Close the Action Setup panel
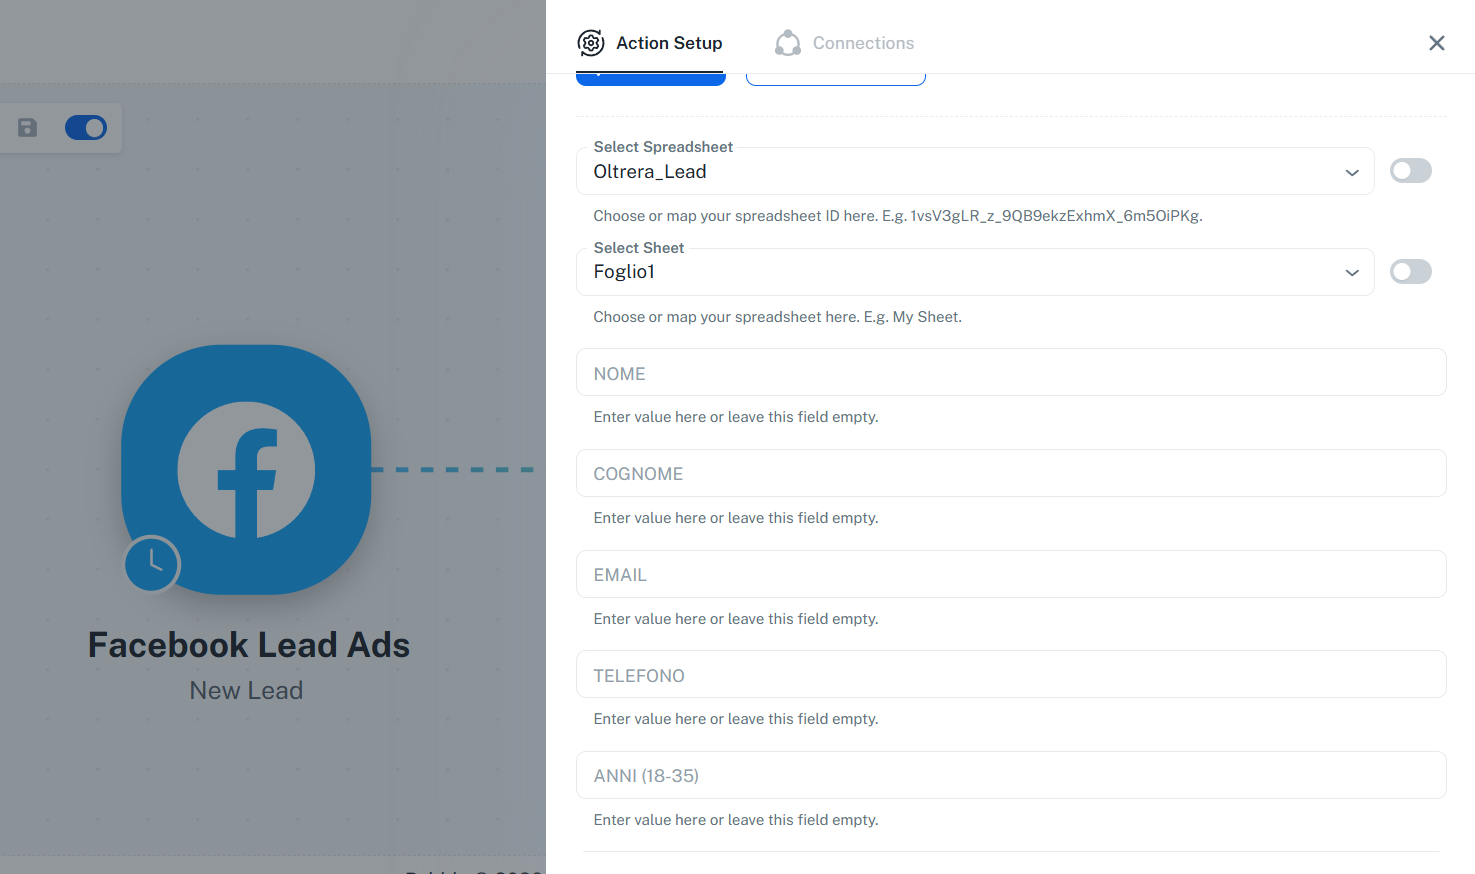This screenshot has width=1475, height=874. click(x=1437, y=43)
